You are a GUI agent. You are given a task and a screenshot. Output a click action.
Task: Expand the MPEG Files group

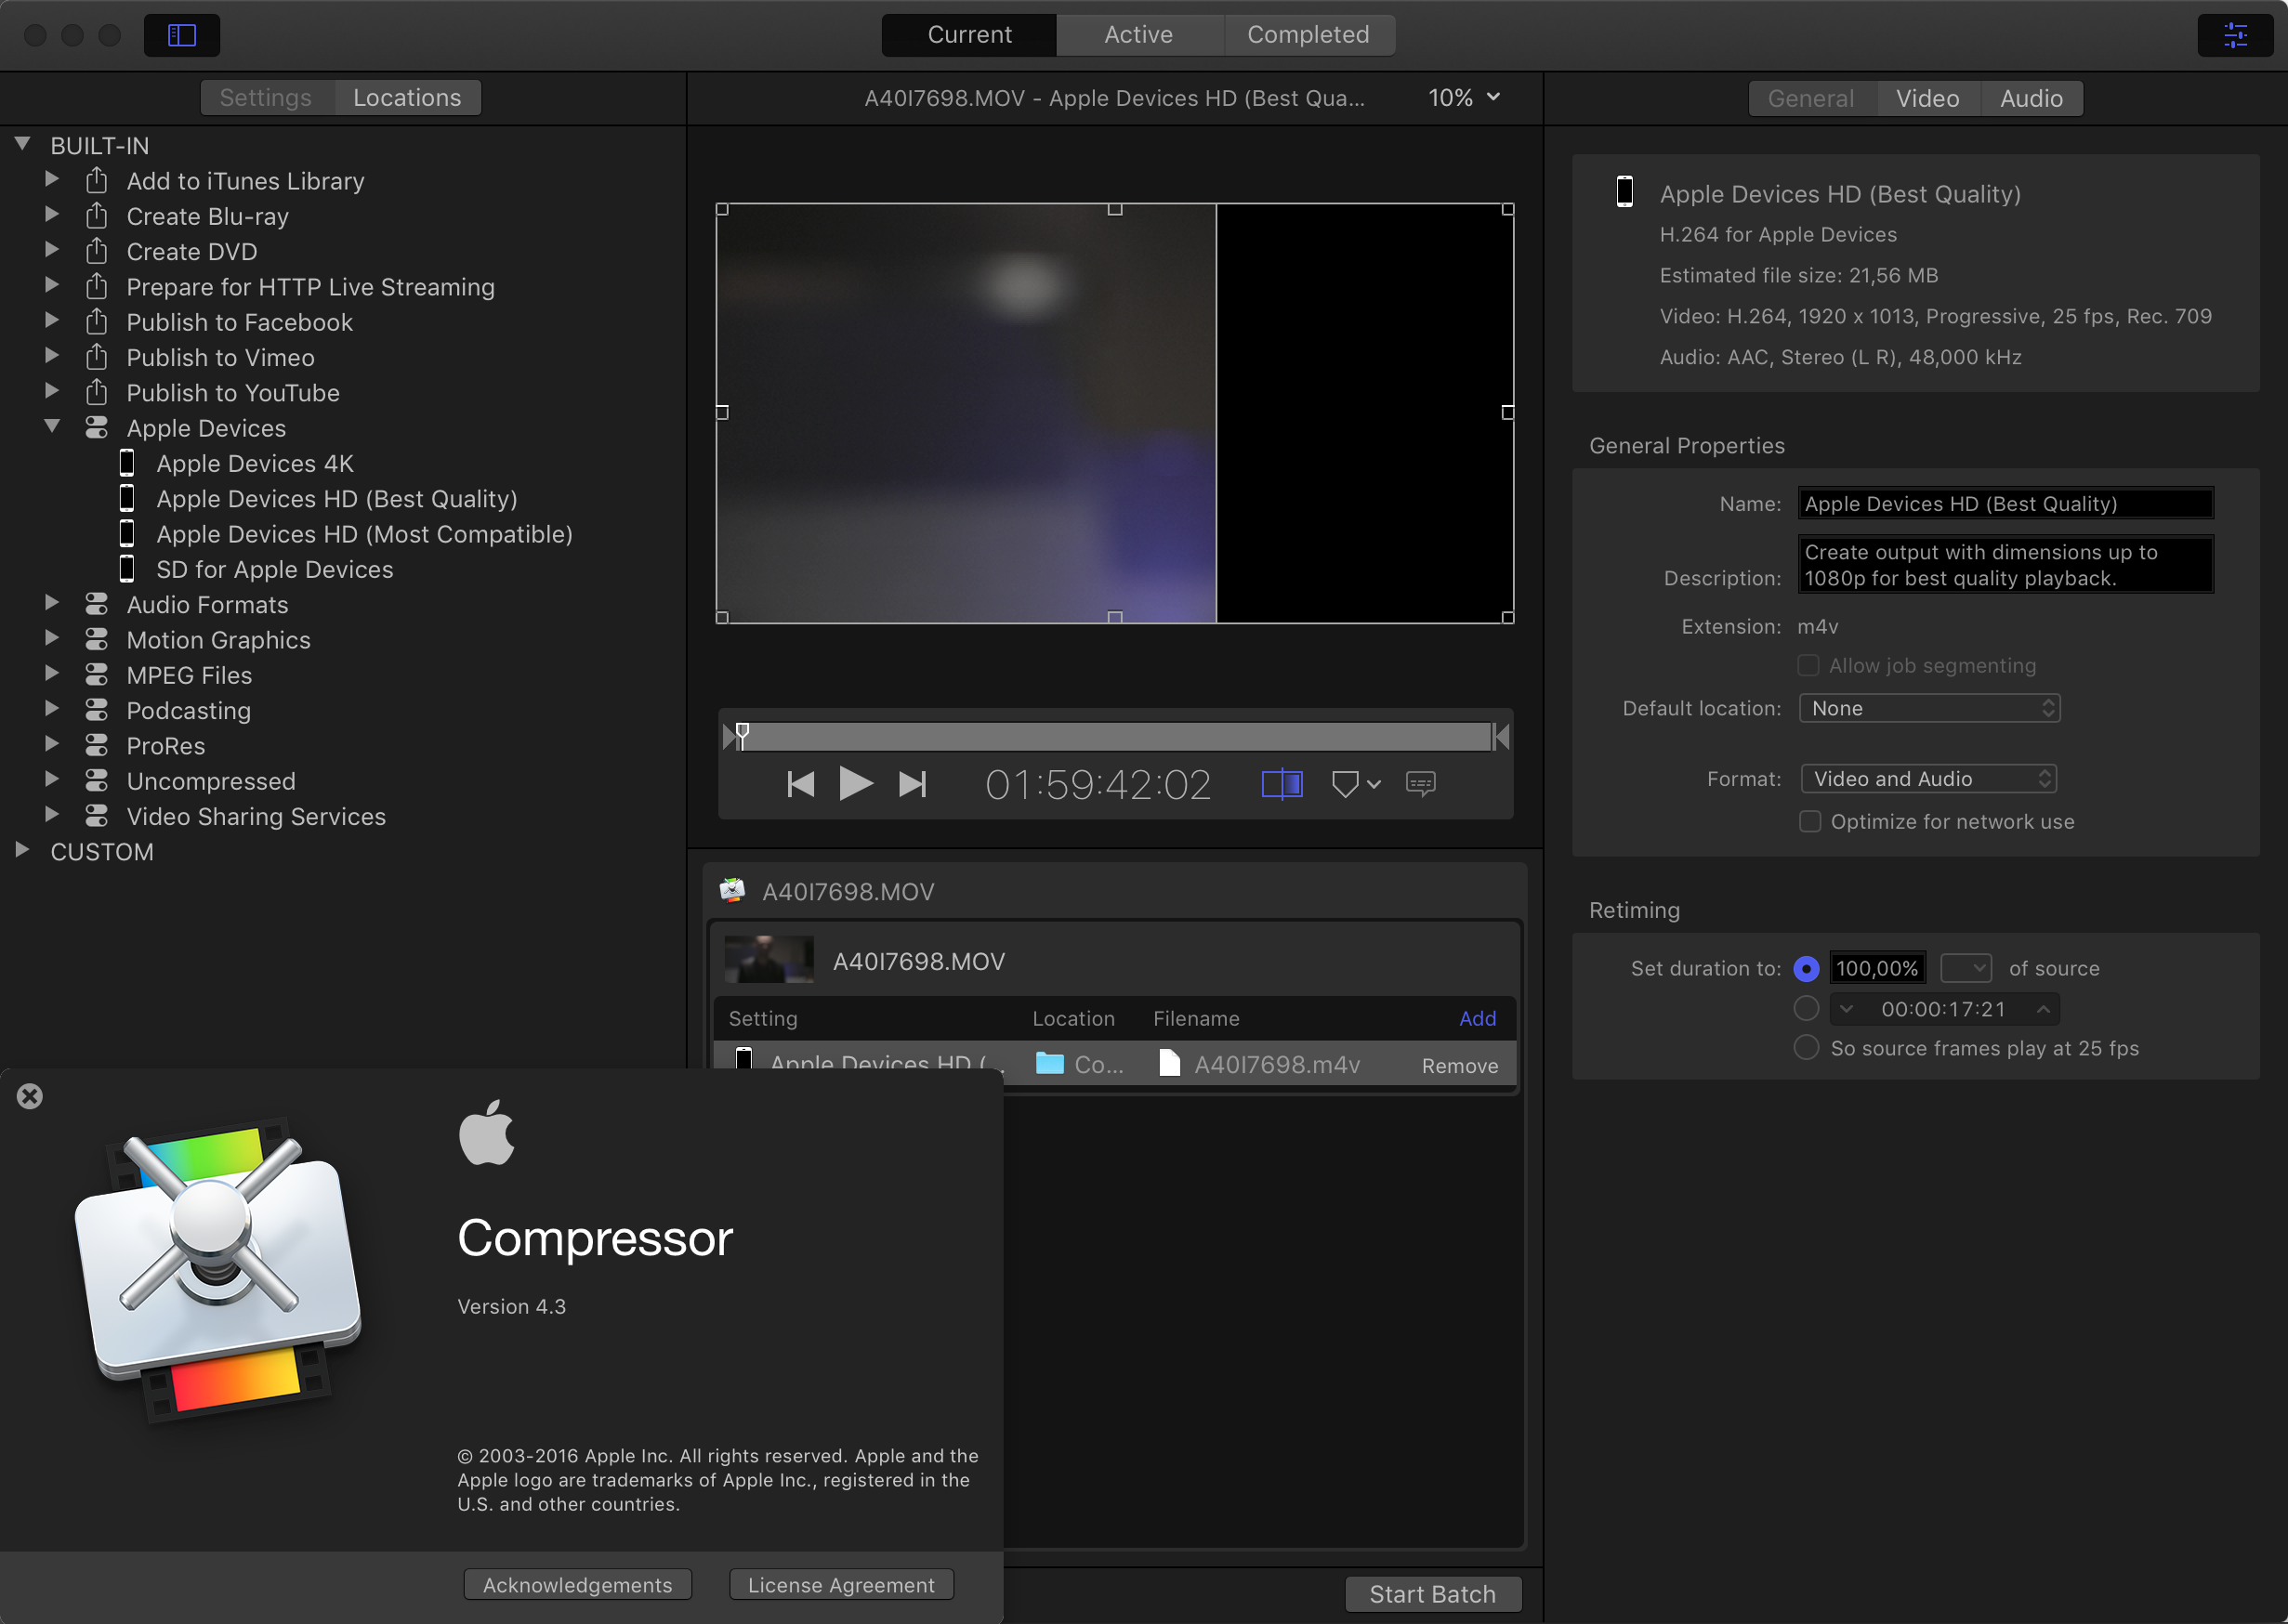coord(52,673)
